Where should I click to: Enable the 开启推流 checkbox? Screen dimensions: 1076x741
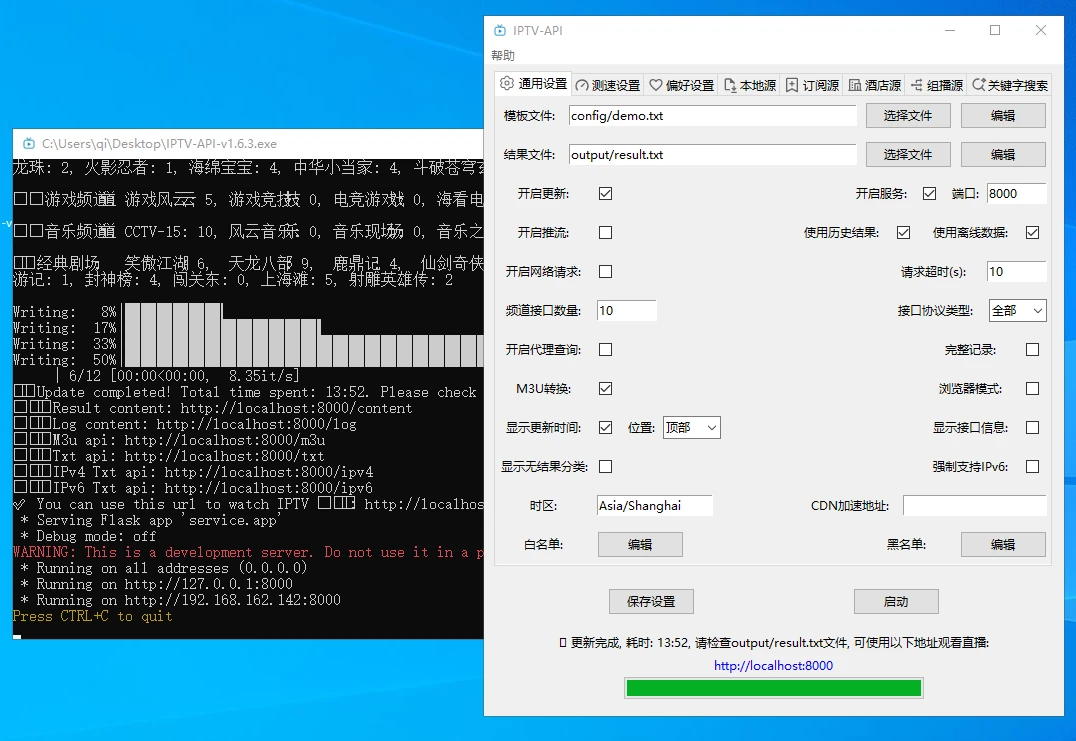coord(605,233)
